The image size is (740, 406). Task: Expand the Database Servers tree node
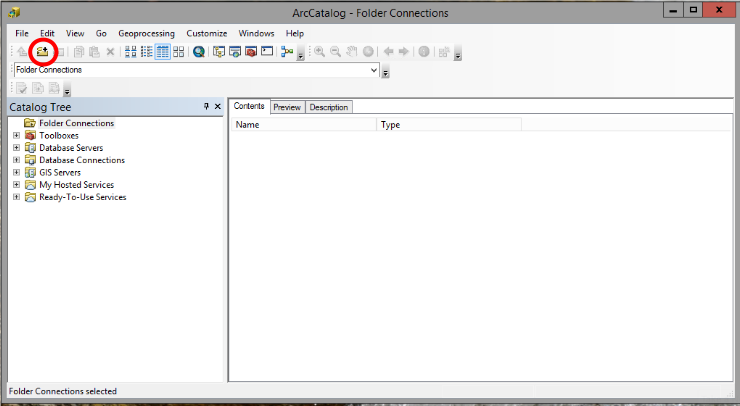tap(17, 148)
